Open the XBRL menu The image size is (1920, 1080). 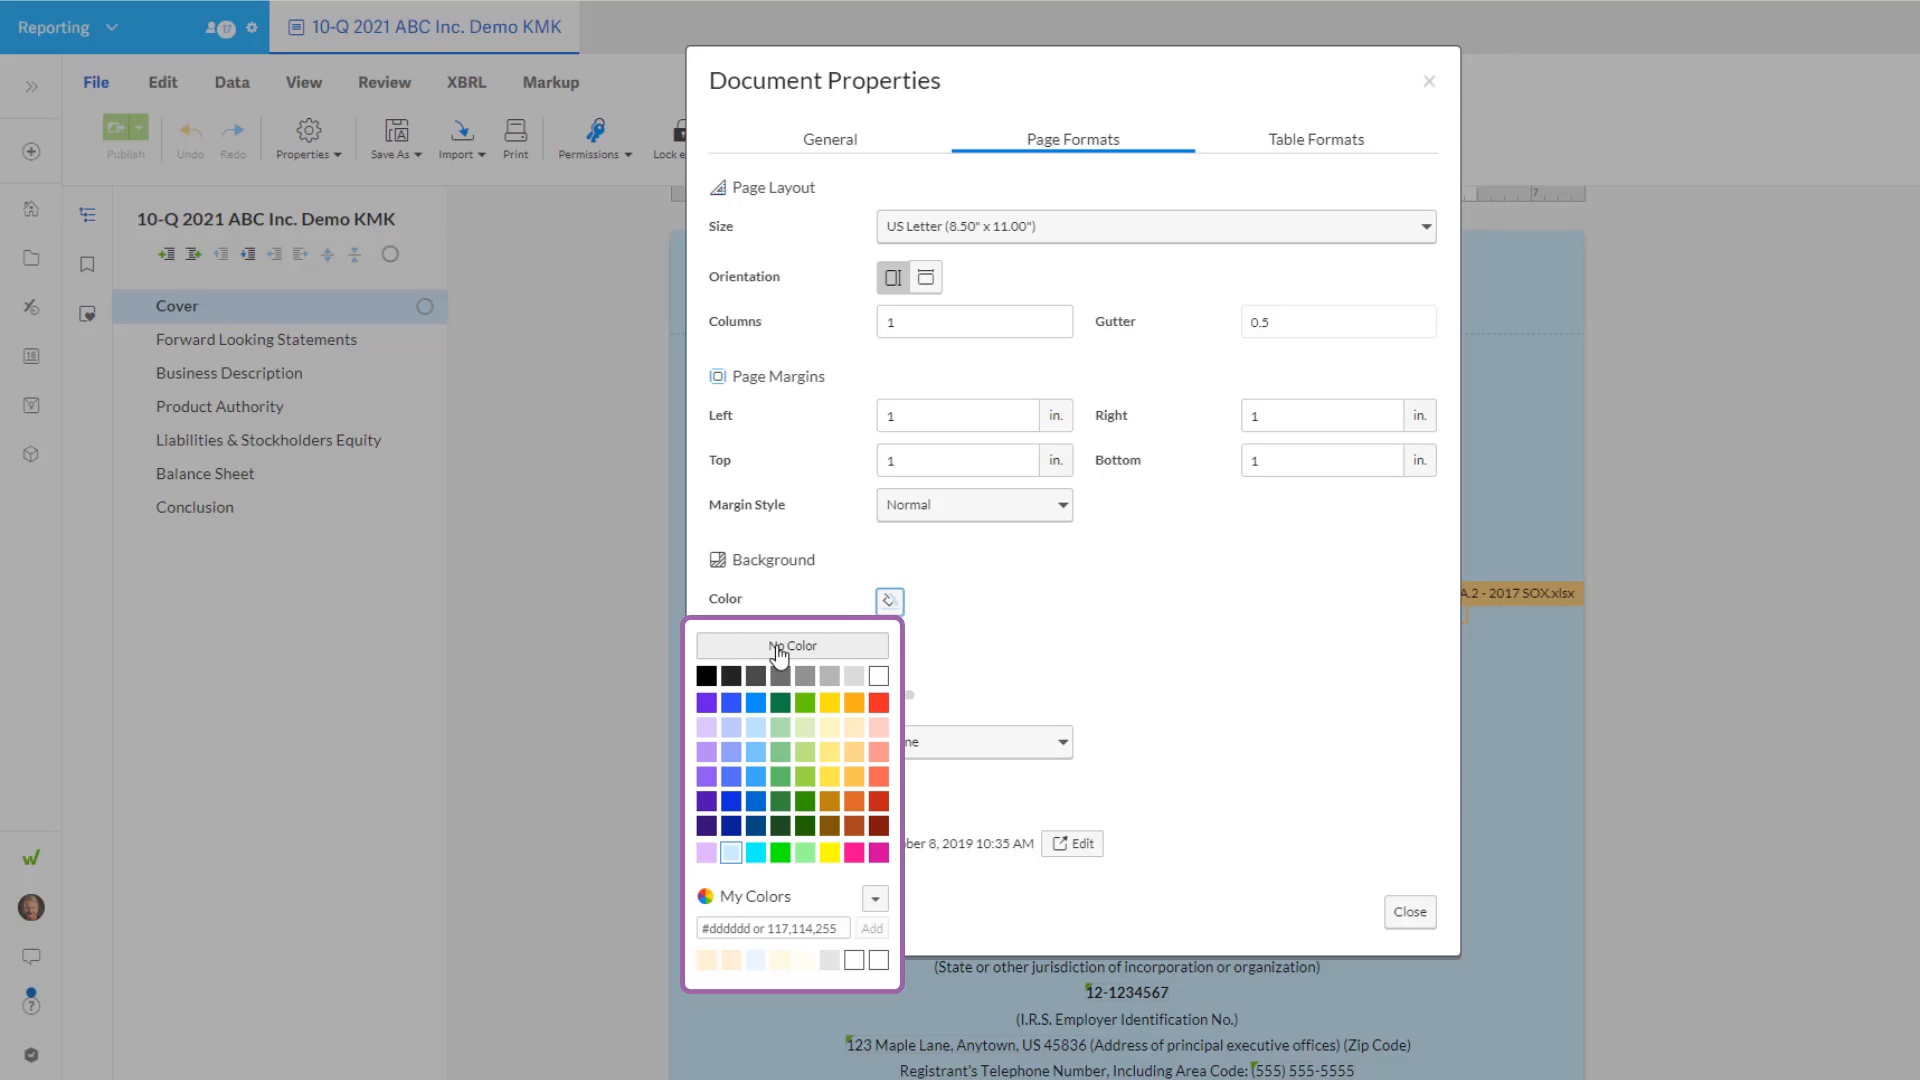click(466, 82)
